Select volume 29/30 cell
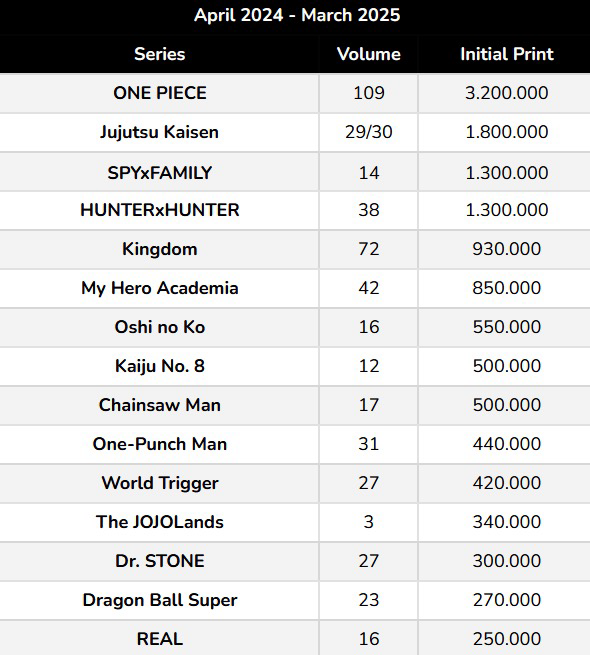590x655 pixels. 369,132
